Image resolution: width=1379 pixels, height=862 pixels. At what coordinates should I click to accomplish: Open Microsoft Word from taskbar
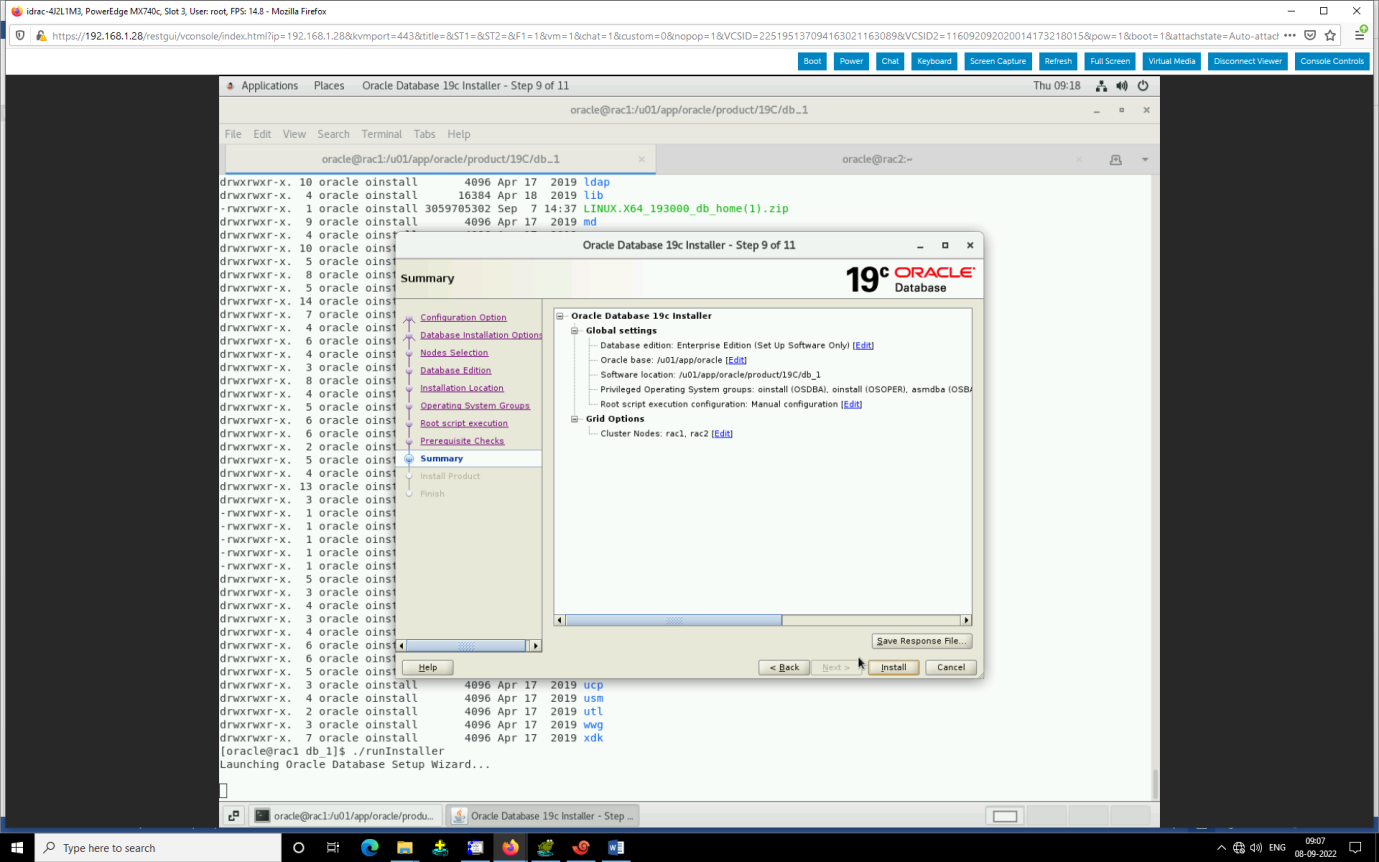click(616, 847)
